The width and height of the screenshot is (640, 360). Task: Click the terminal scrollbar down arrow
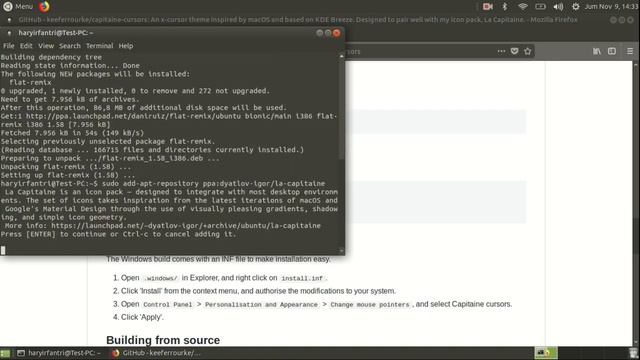(x=342, y=251)
